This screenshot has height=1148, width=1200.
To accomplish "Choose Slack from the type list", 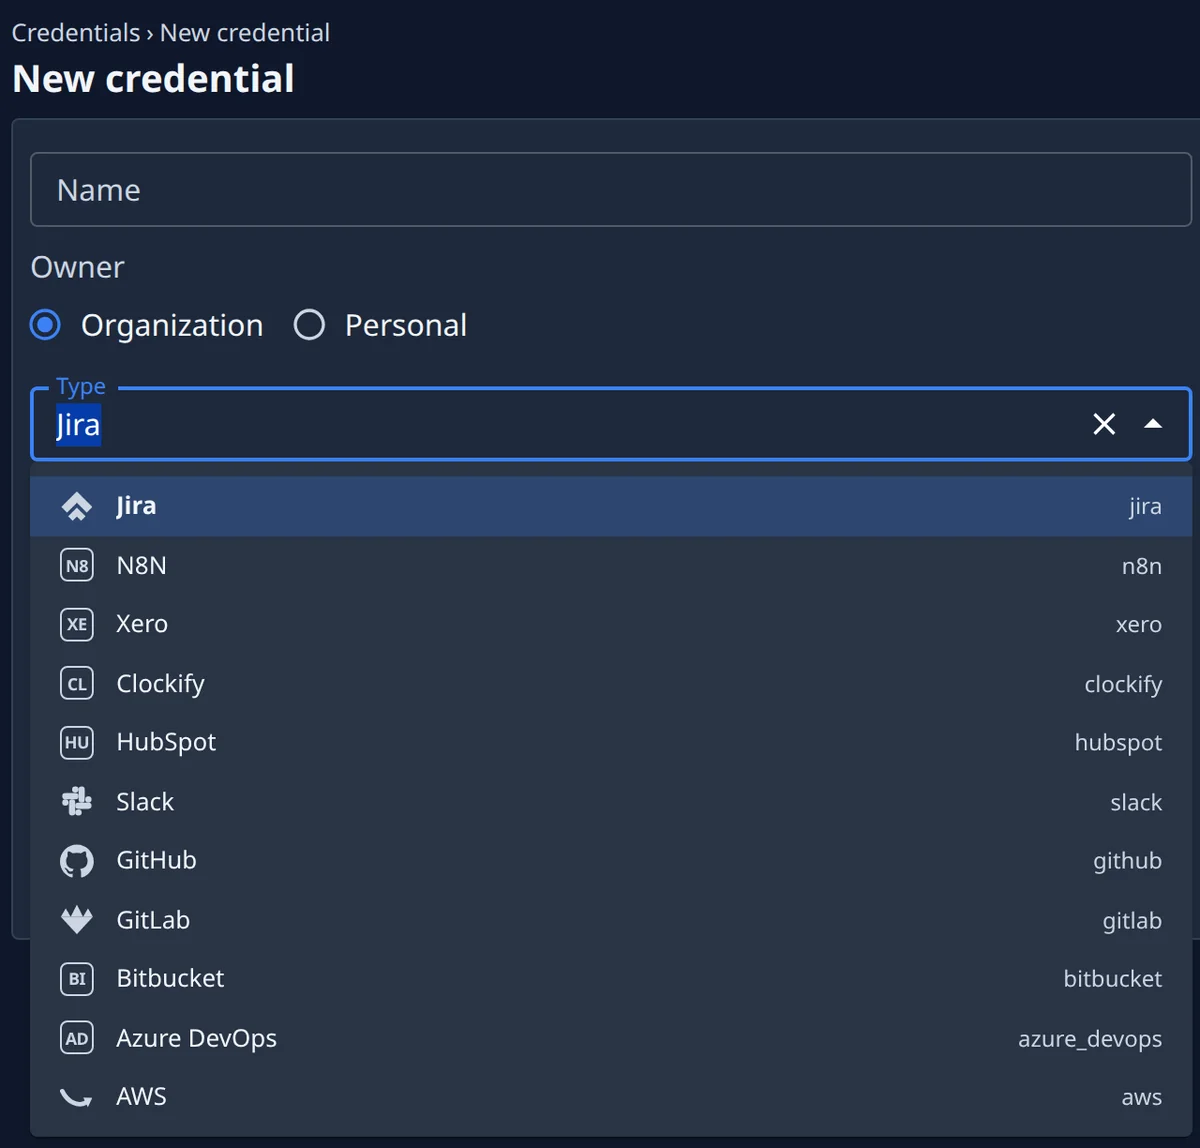I will (x=611, y=802).
